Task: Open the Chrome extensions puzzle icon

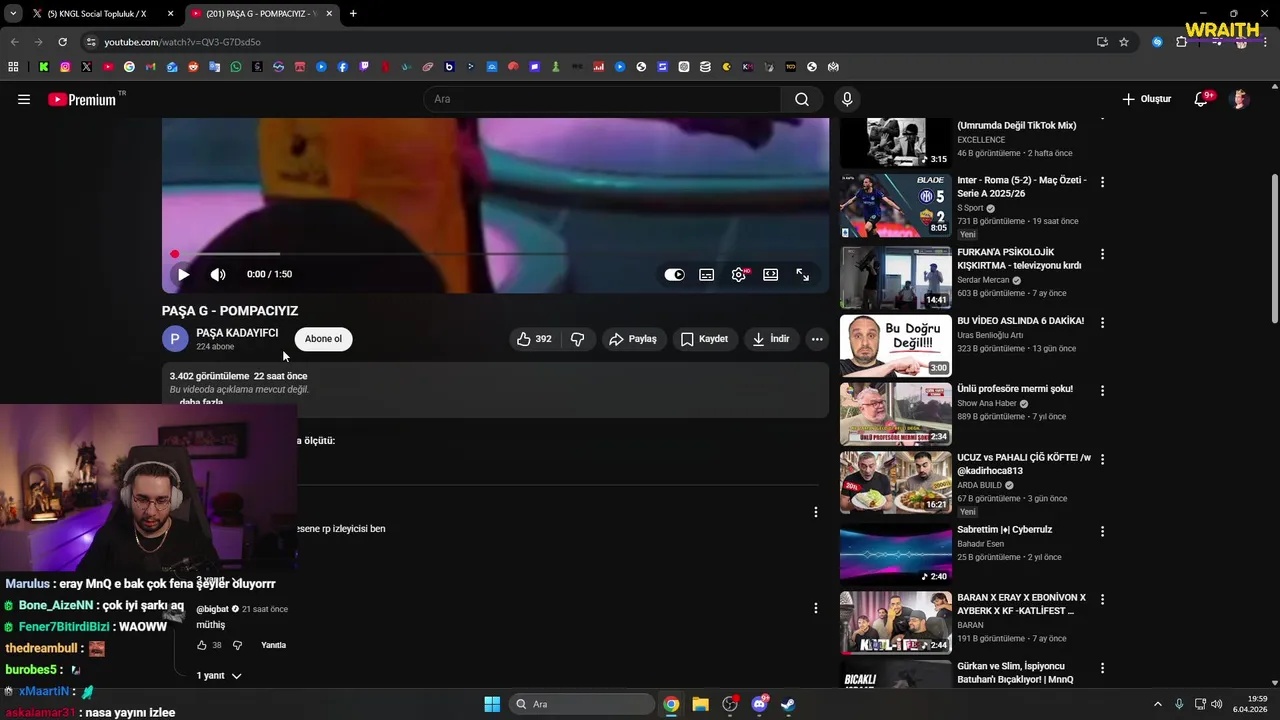Action: (1182, 42)
